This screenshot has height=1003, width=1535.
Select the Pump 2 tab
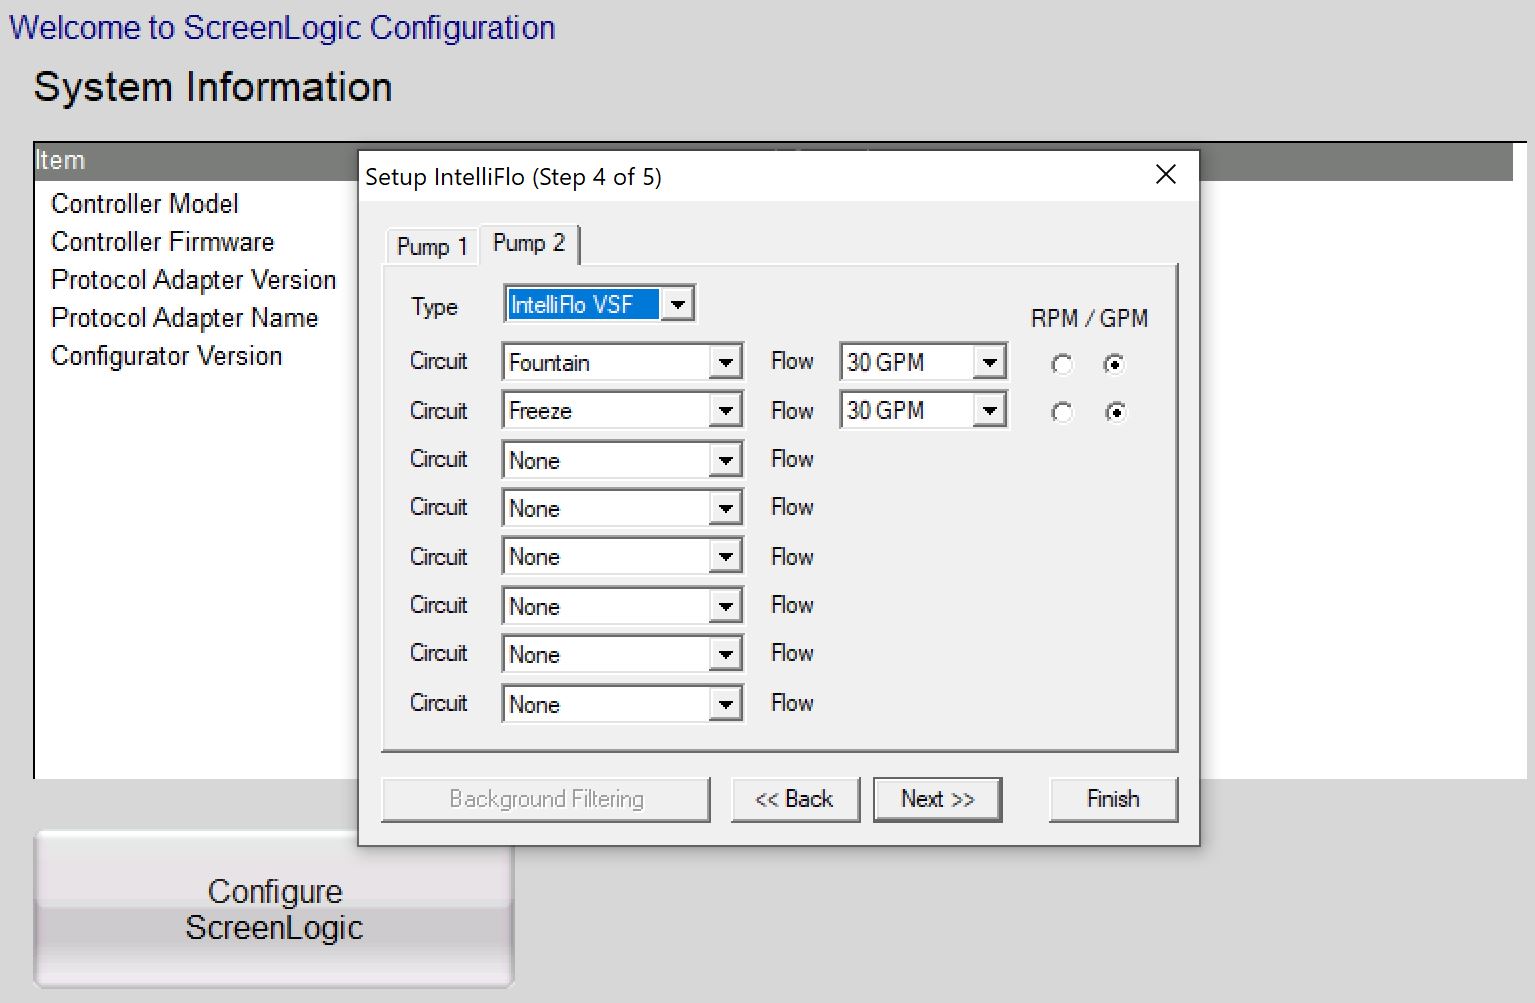529,243
